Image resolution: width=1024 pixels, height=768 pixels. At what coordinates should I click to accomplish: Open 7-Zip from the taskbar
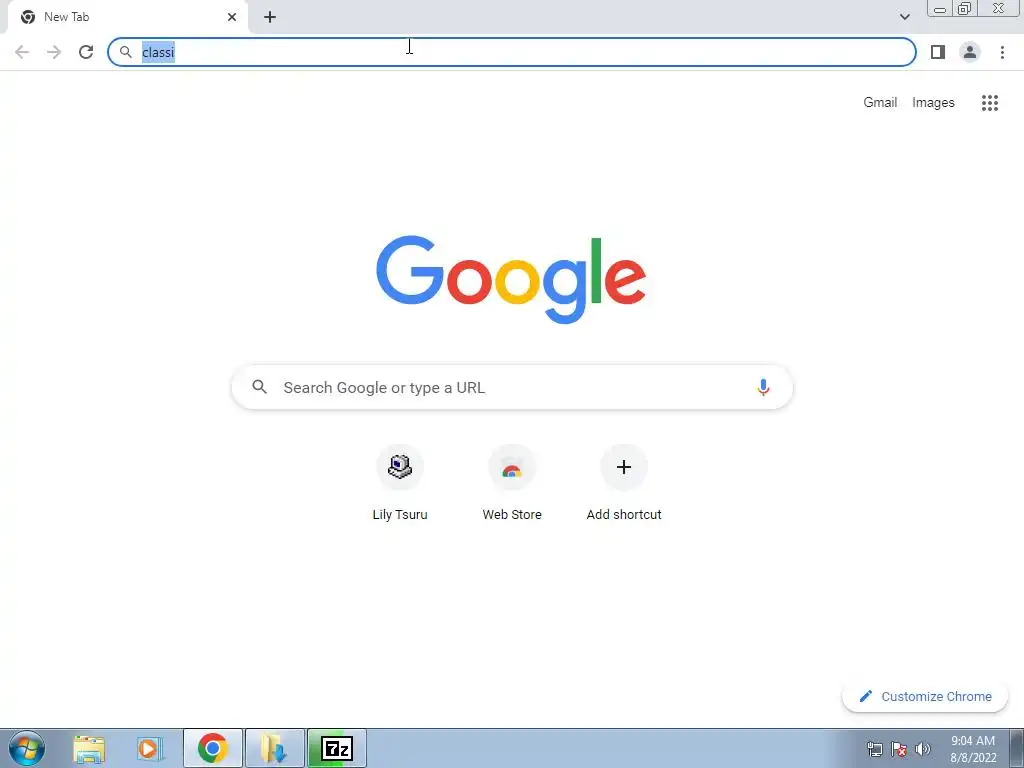337,748
